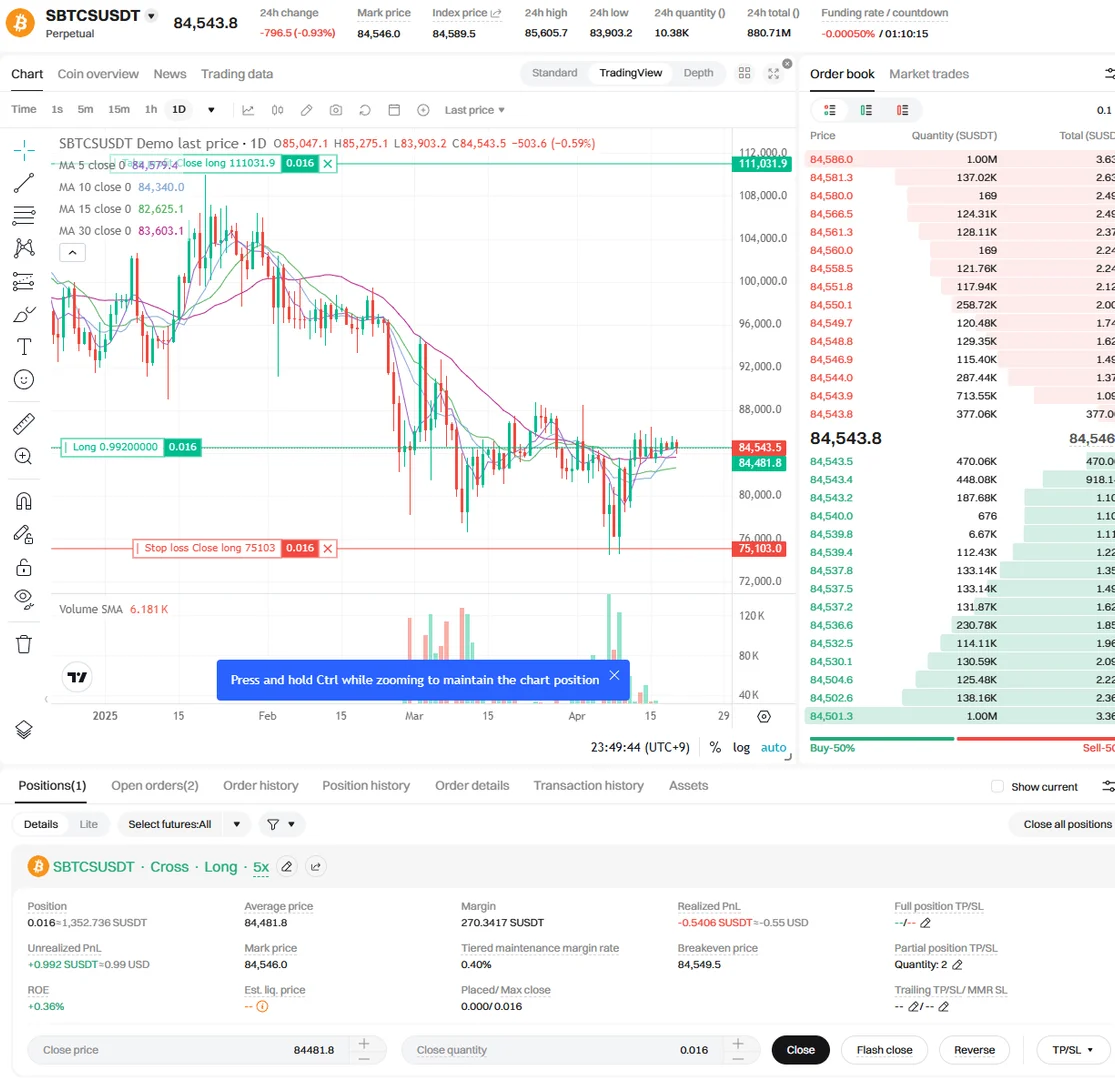Open the SBTCSUSDT pair selector dropdown
The image size is (1115, 1080).
pyautogui.click(x=151, y=16)
